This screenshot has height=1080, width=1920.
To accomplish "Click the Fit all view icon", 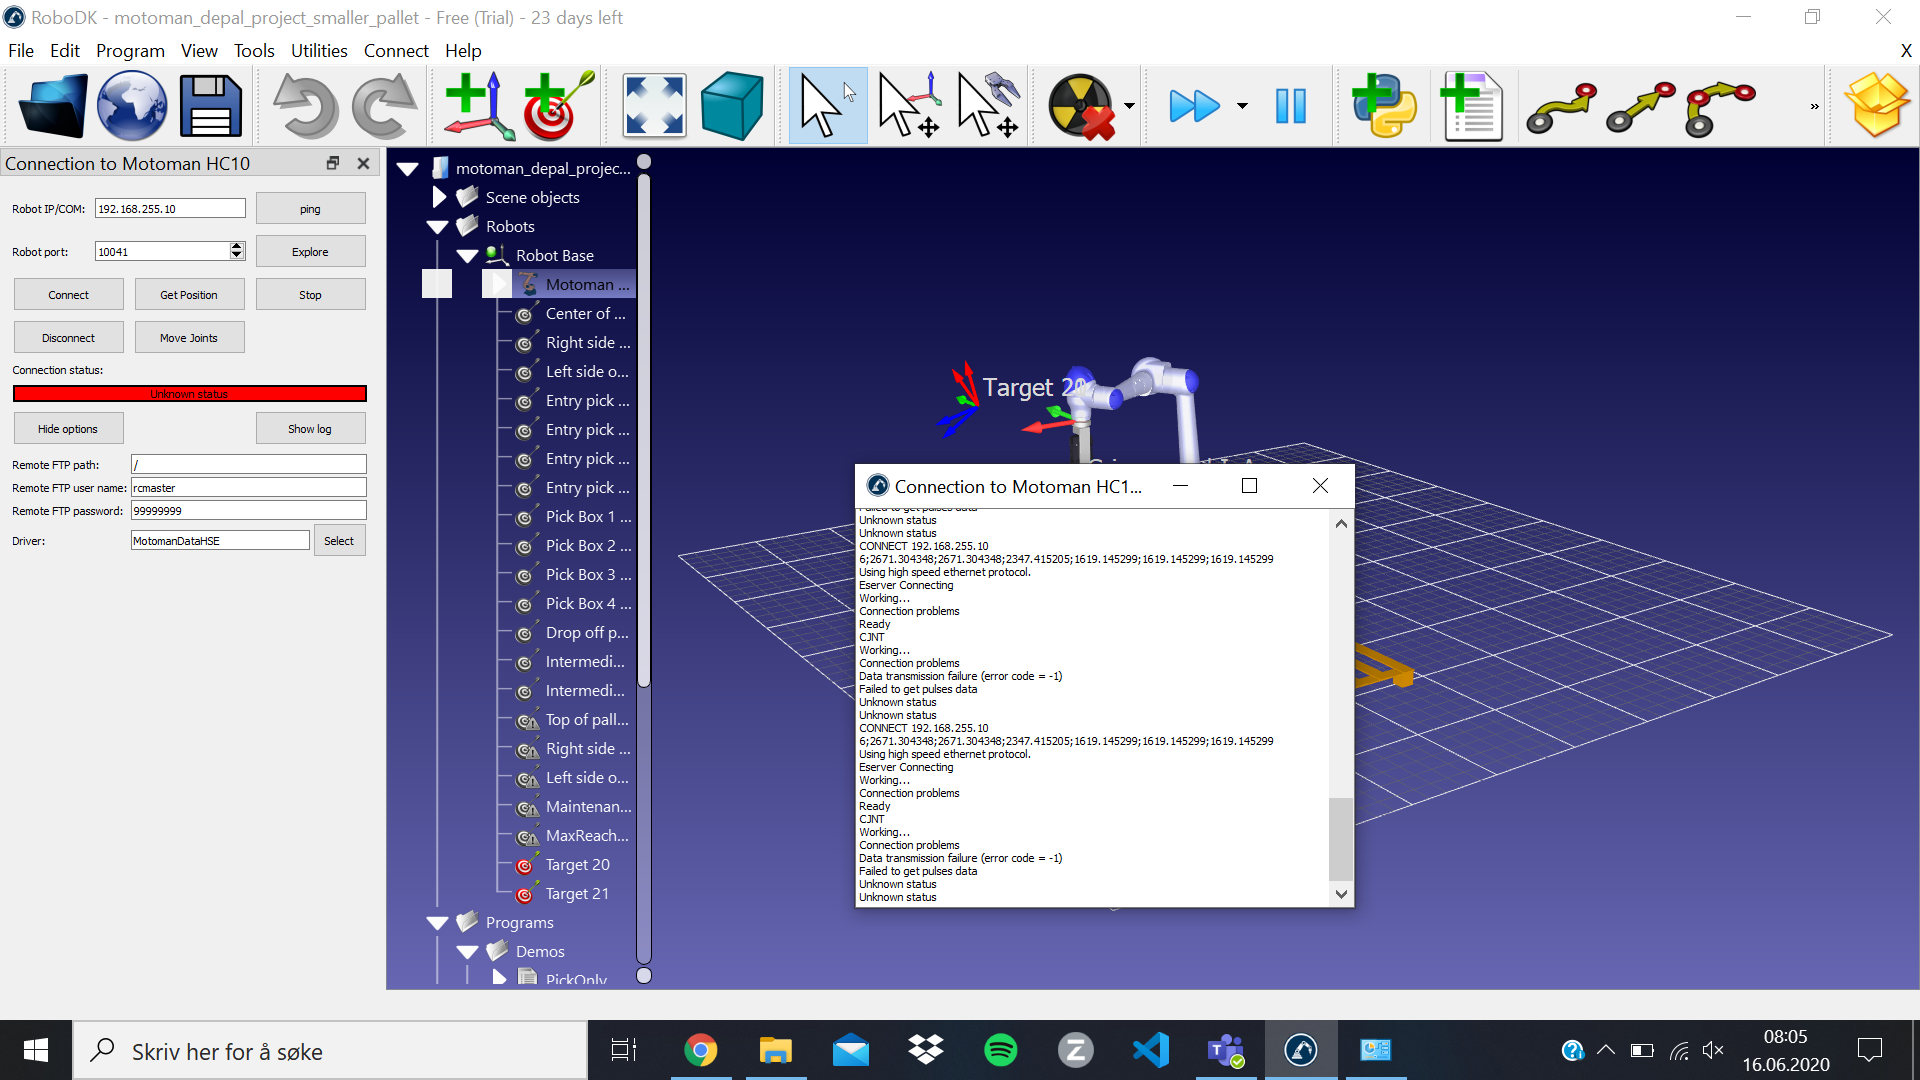I will point(654,106).
